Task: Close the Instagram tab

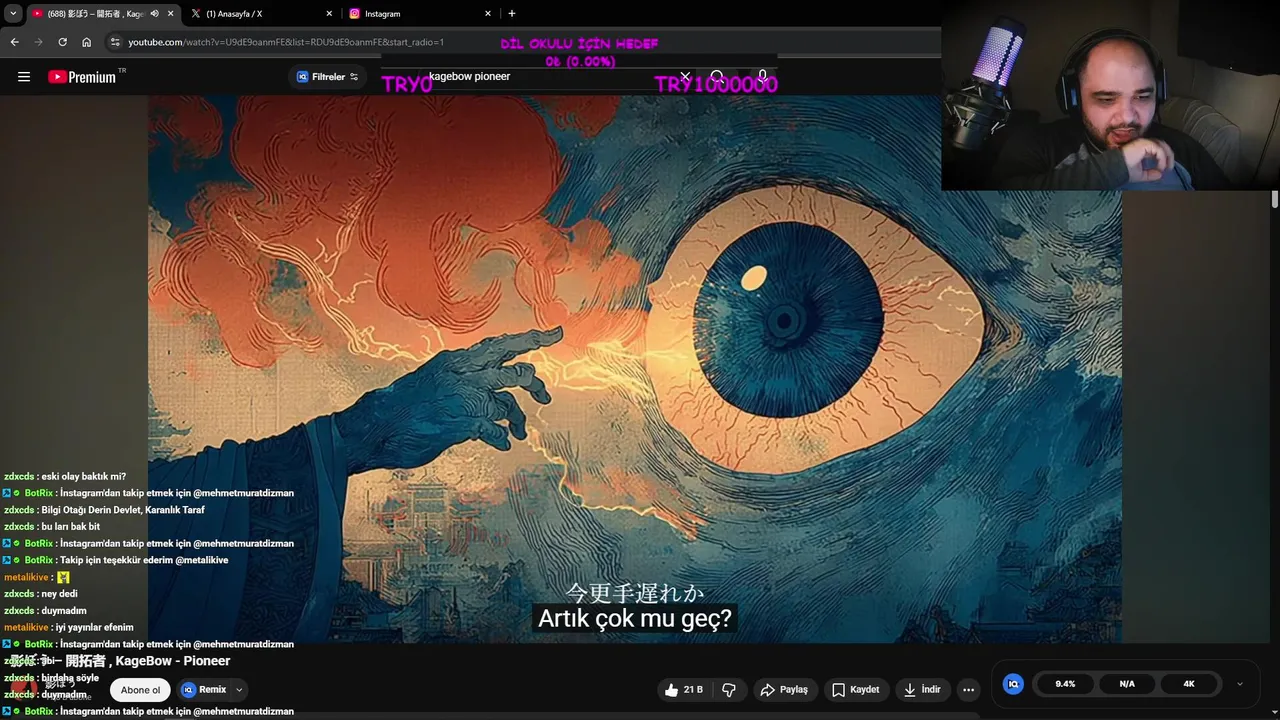Action: pos(488,14)
